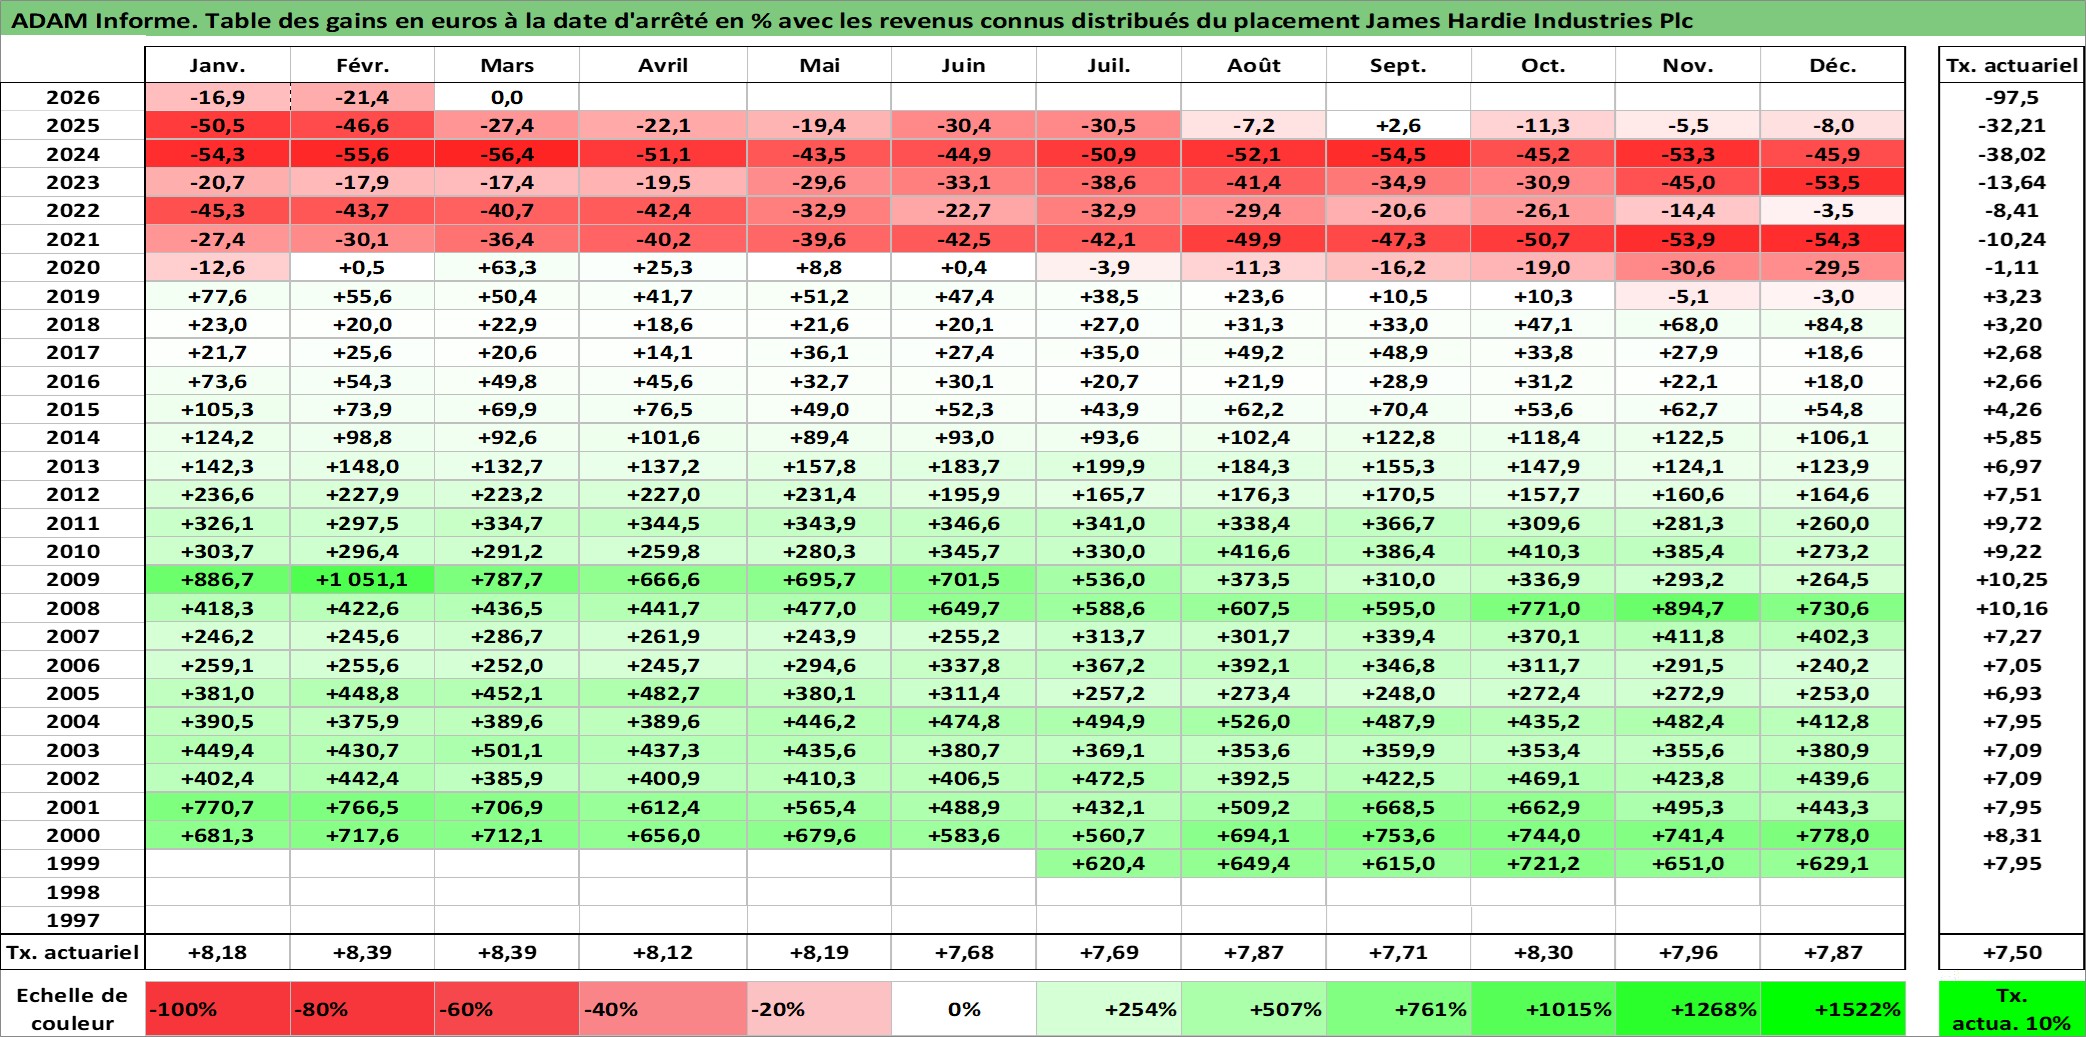Select the +10,25 actuarial rate for 2009
Screen dimensions: 2086x1037
coord(2012,579)
